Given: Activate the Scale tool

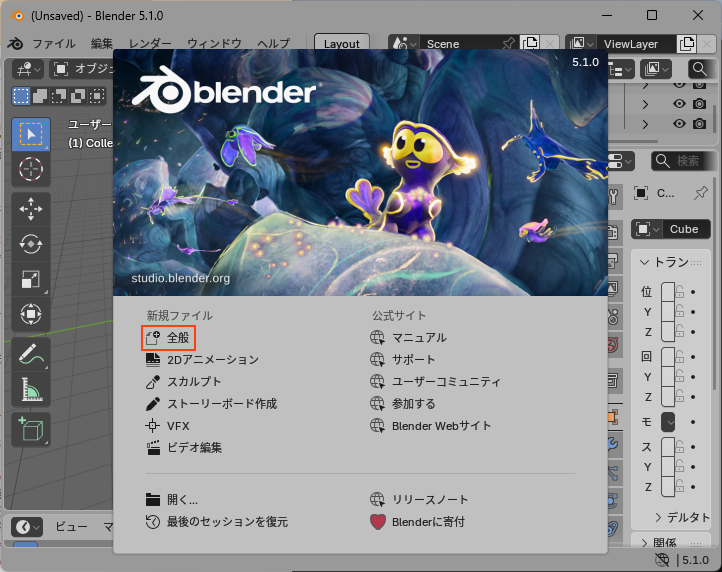Looking at the screenshot, I should coord(31,279).
